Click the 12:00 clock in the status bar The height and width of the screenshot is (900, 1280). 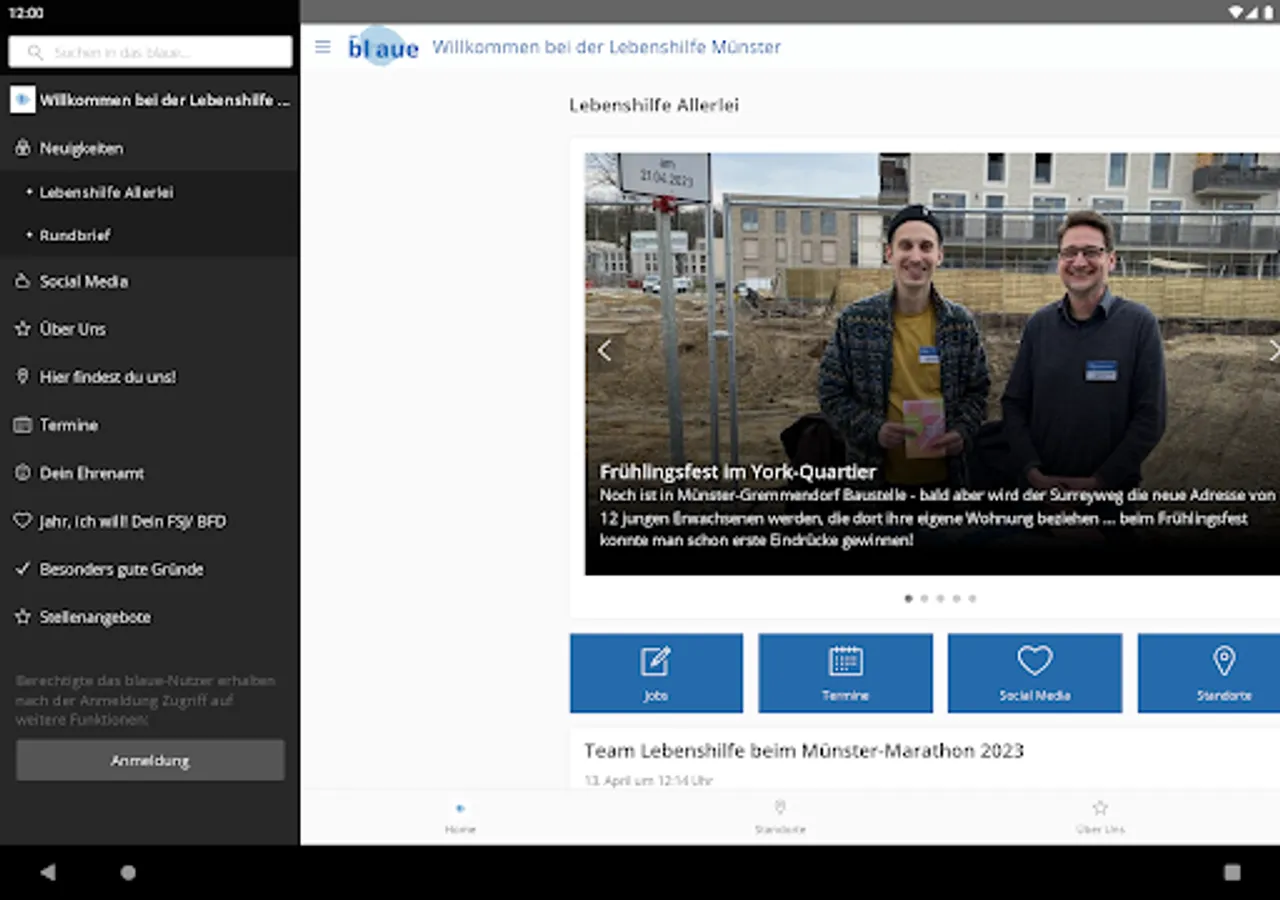coord(26,13)
